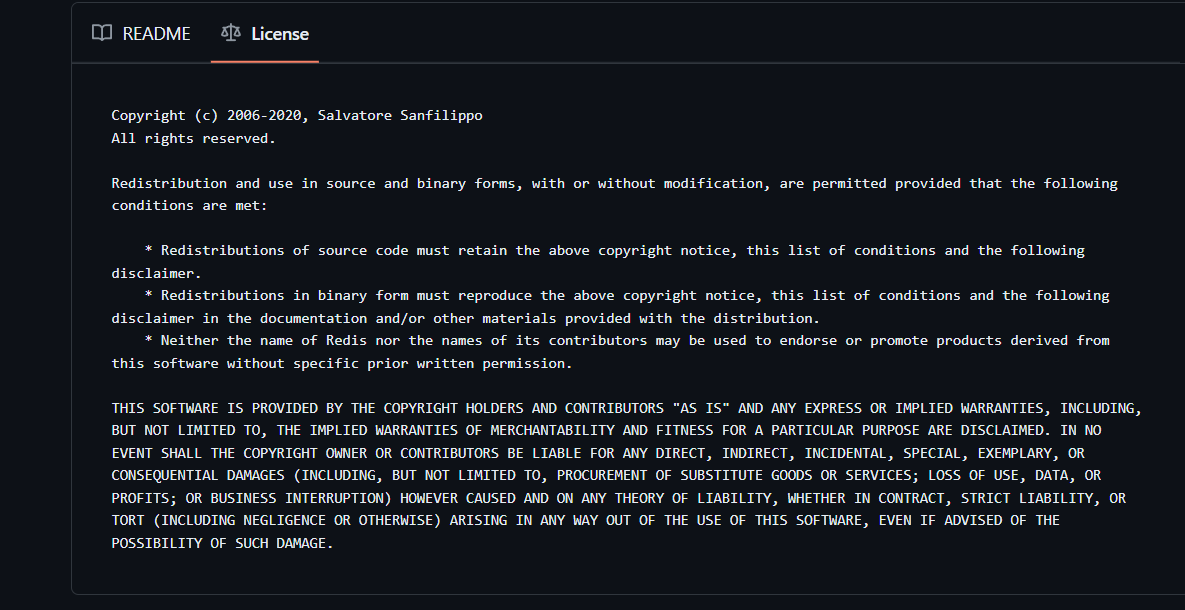Switch to the README tab
Viewport: 1185px width, 610px height.
156,33
